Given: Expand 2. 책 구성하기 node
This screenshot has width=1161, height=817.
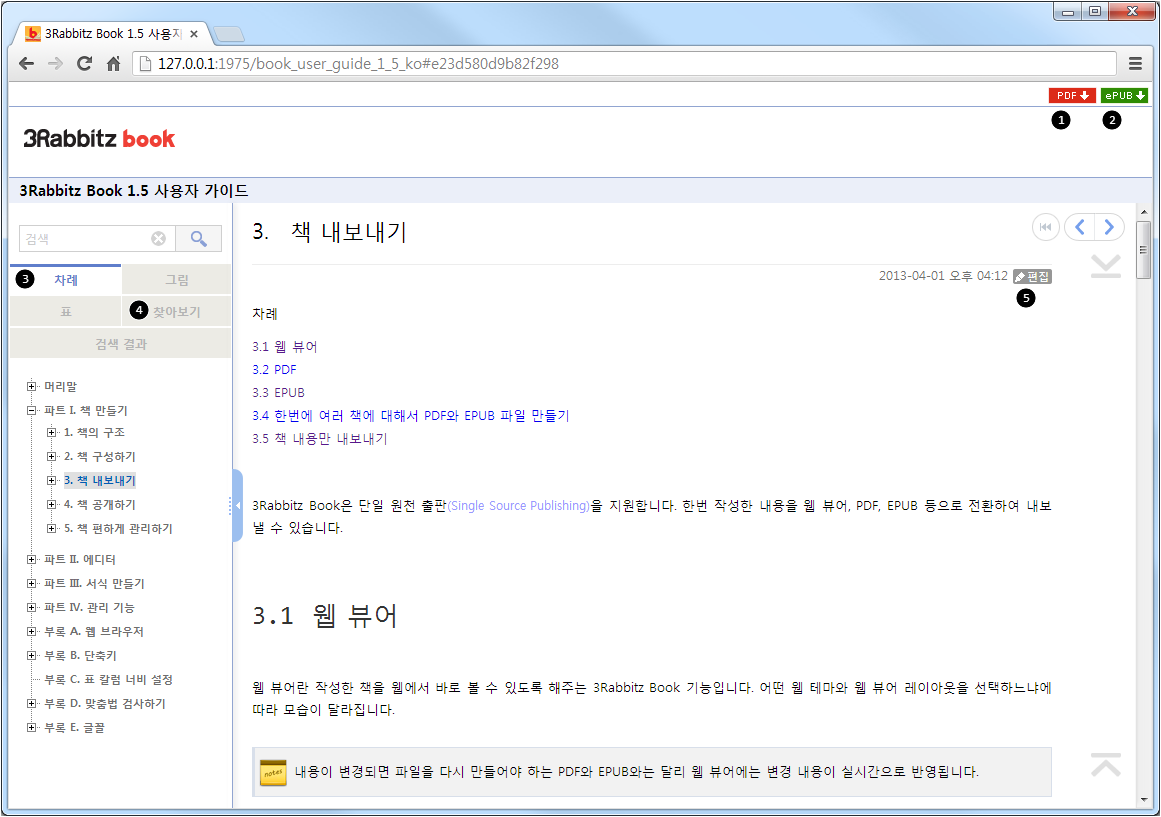Looking at the screenshot, I should pos(51,456).
